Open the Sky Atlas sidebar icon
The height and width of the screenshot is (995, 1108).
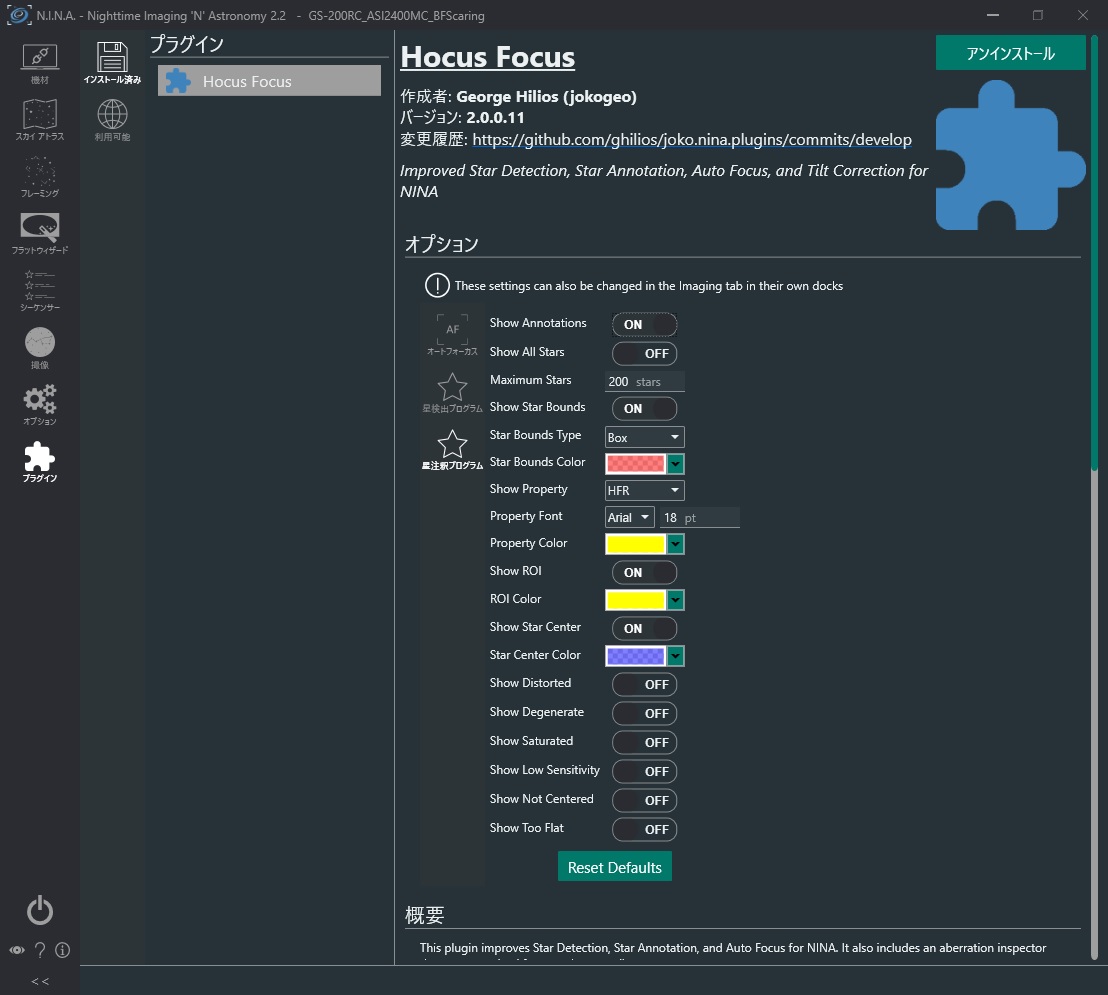[x=40, y=119]
